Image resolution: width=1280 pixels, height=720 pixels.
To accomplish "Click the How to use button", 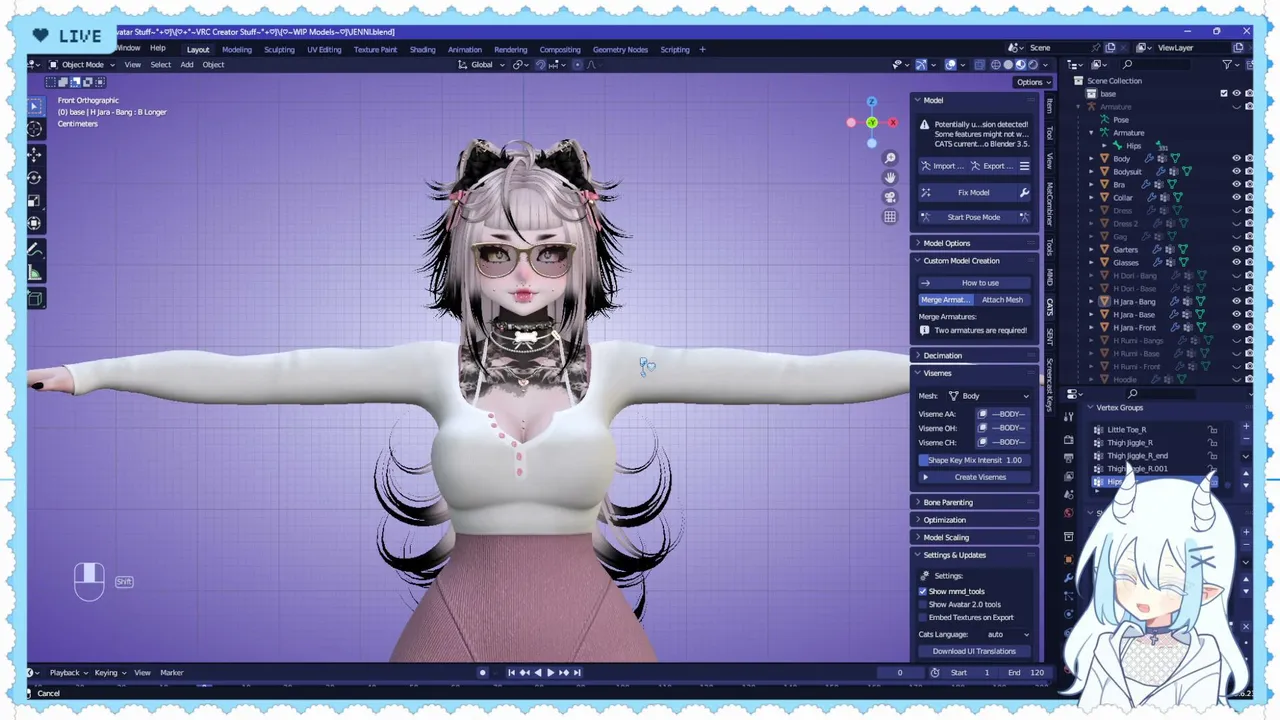I will (x=974, y=283).
